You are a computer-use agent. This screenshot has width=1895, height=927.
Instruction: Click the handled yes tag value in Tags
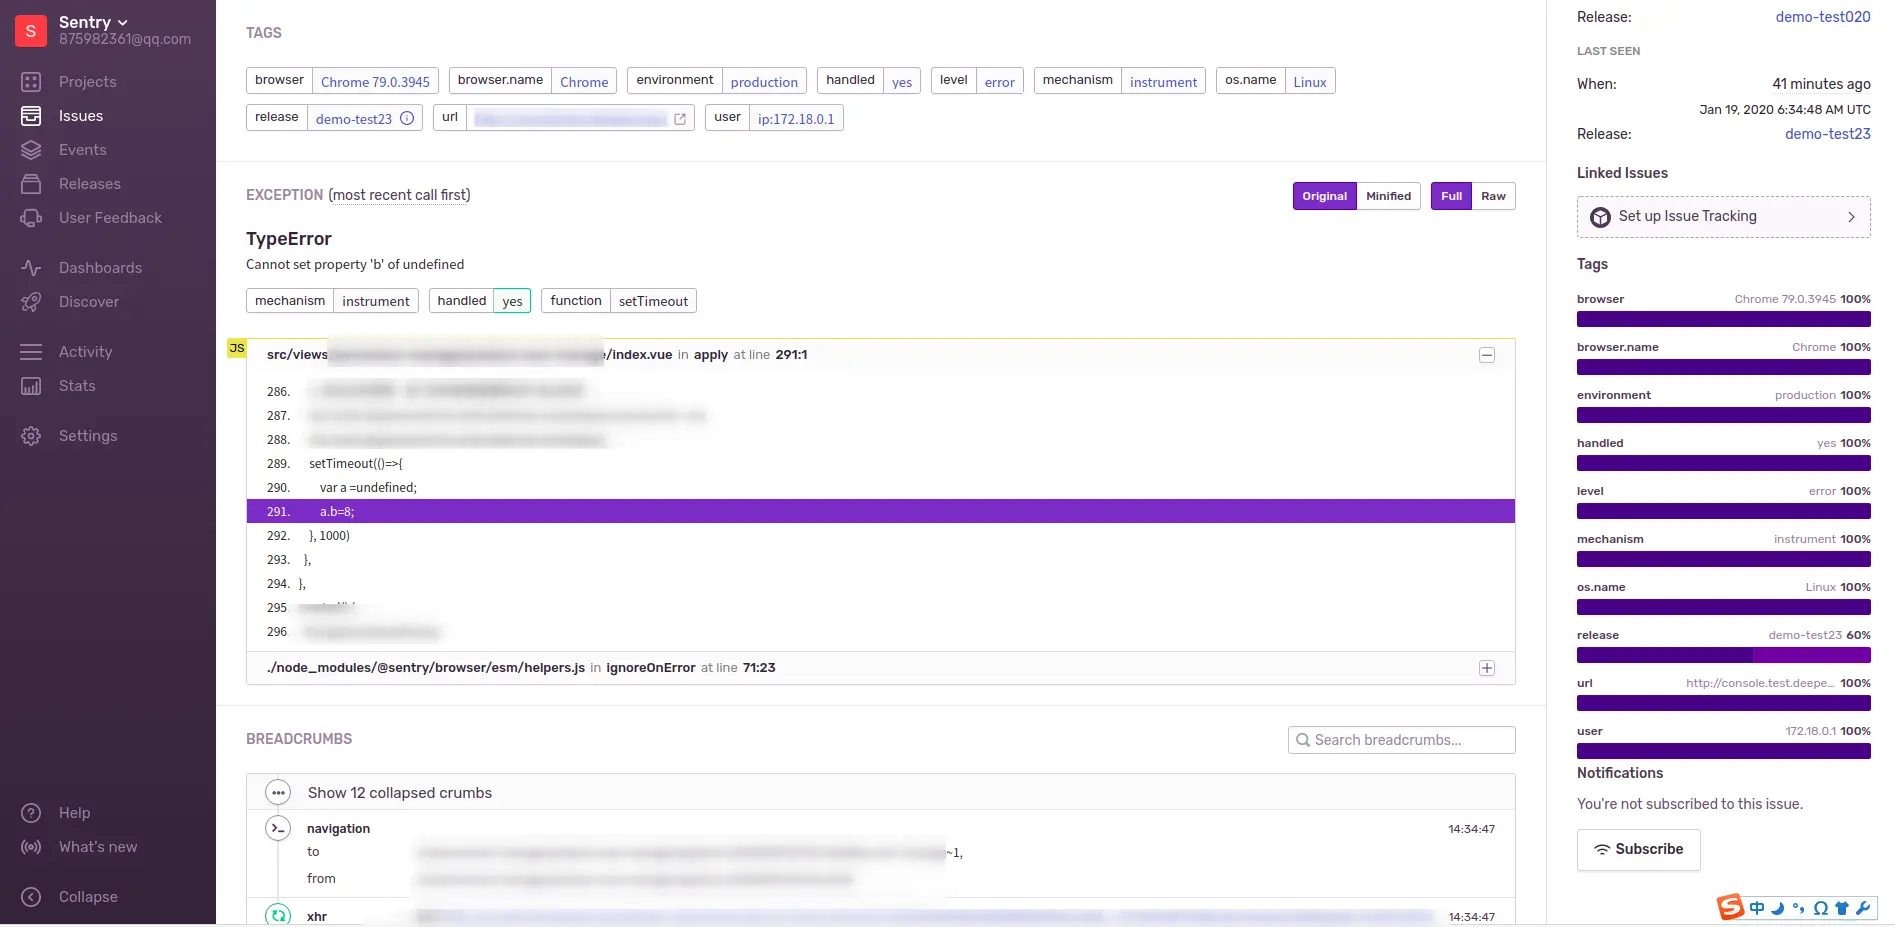pyautogui.click(x=902, y=82)
